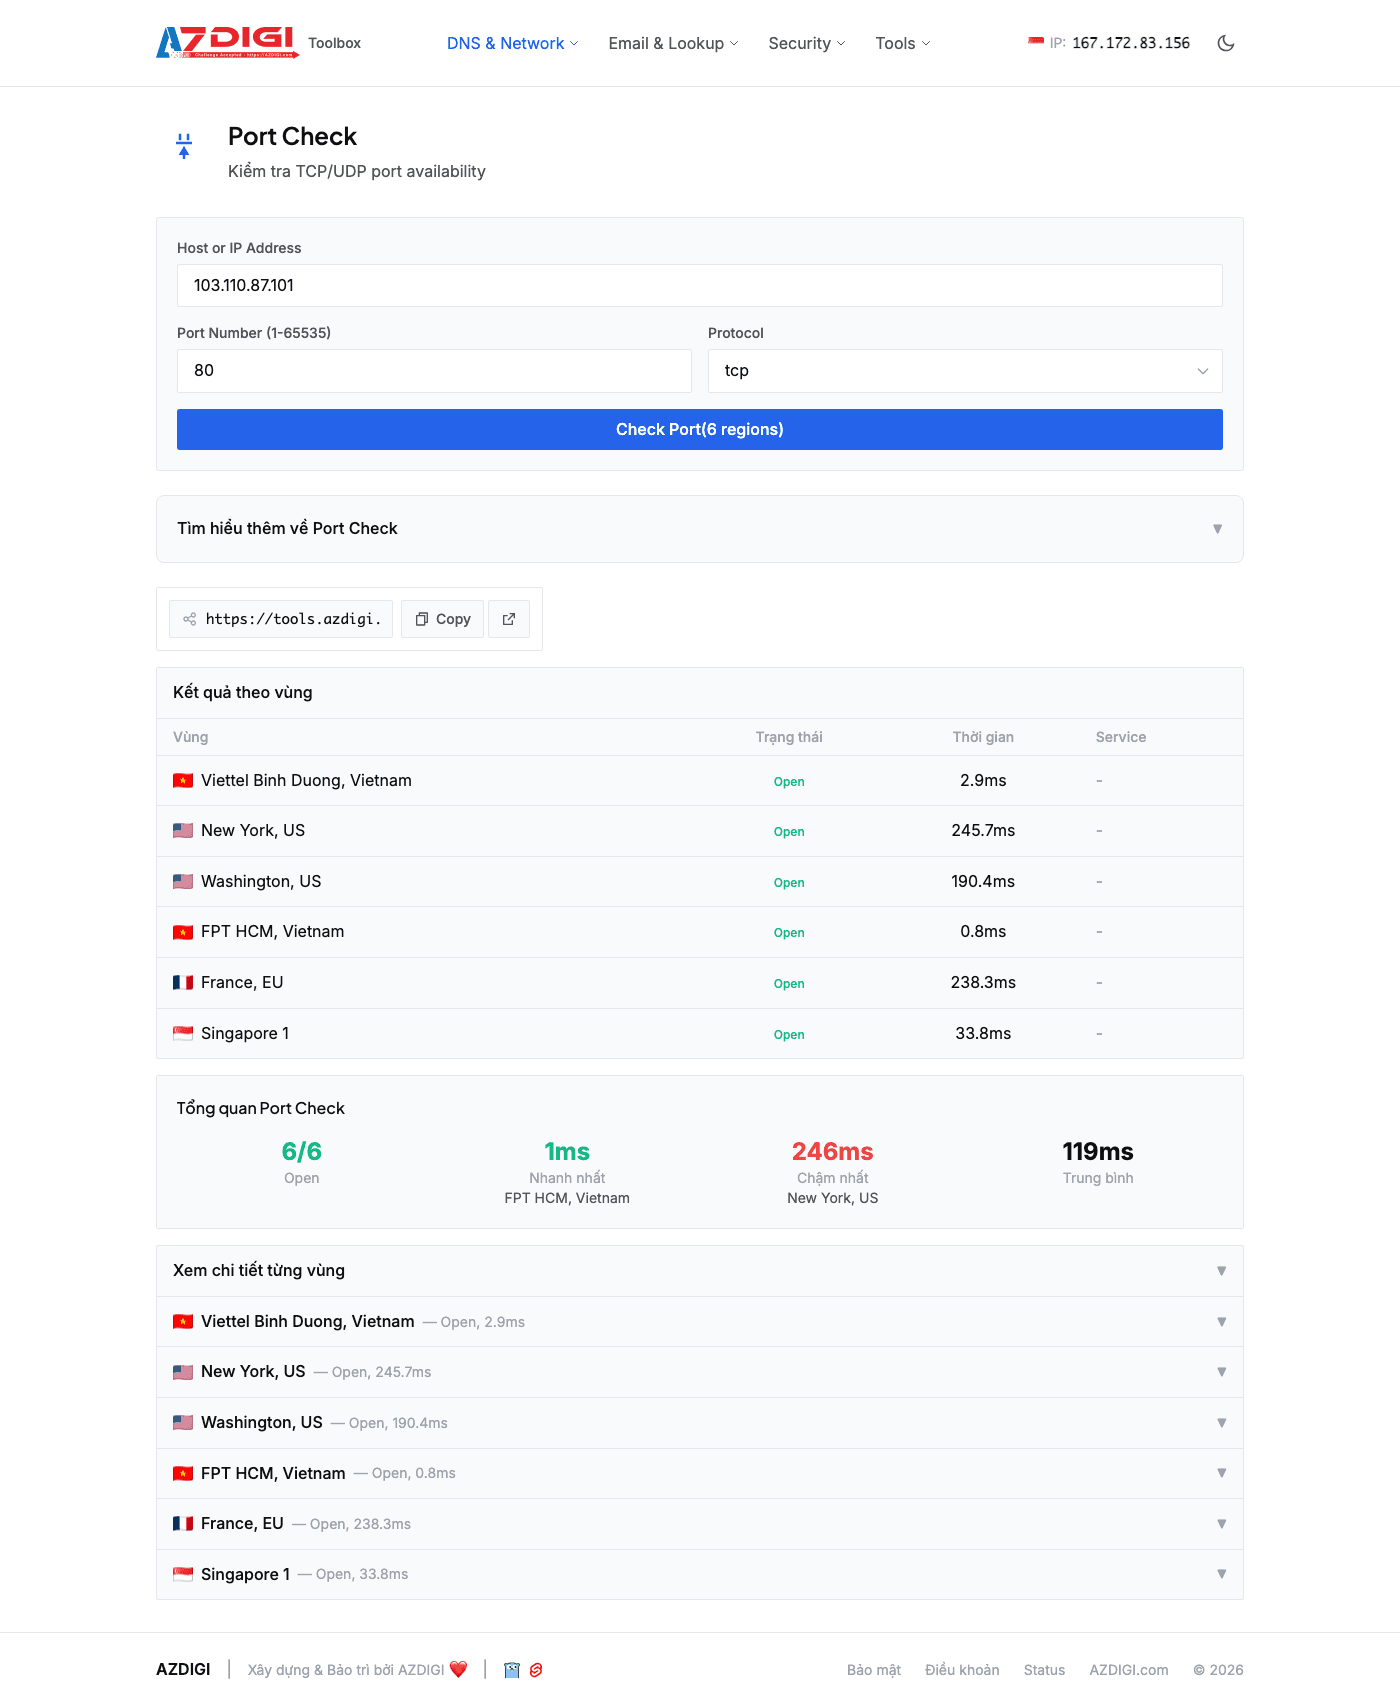The width and height of the screenshot is (1400, 1707).
Task: Open the Security dropdown menu
Action: [806, 43]
